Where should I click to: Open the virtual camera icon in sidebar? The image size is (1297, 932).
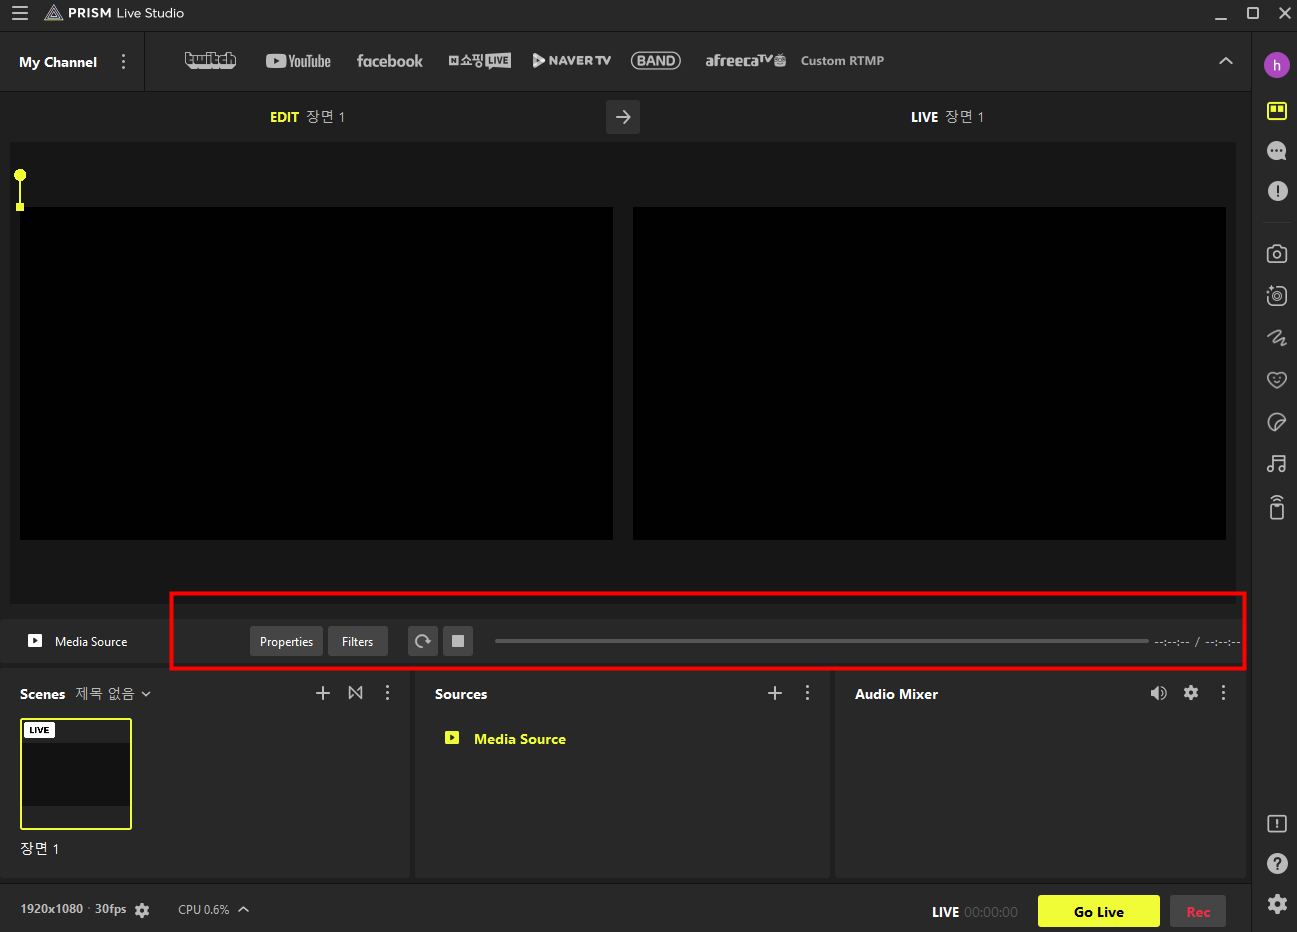[x=1276, y=296]
